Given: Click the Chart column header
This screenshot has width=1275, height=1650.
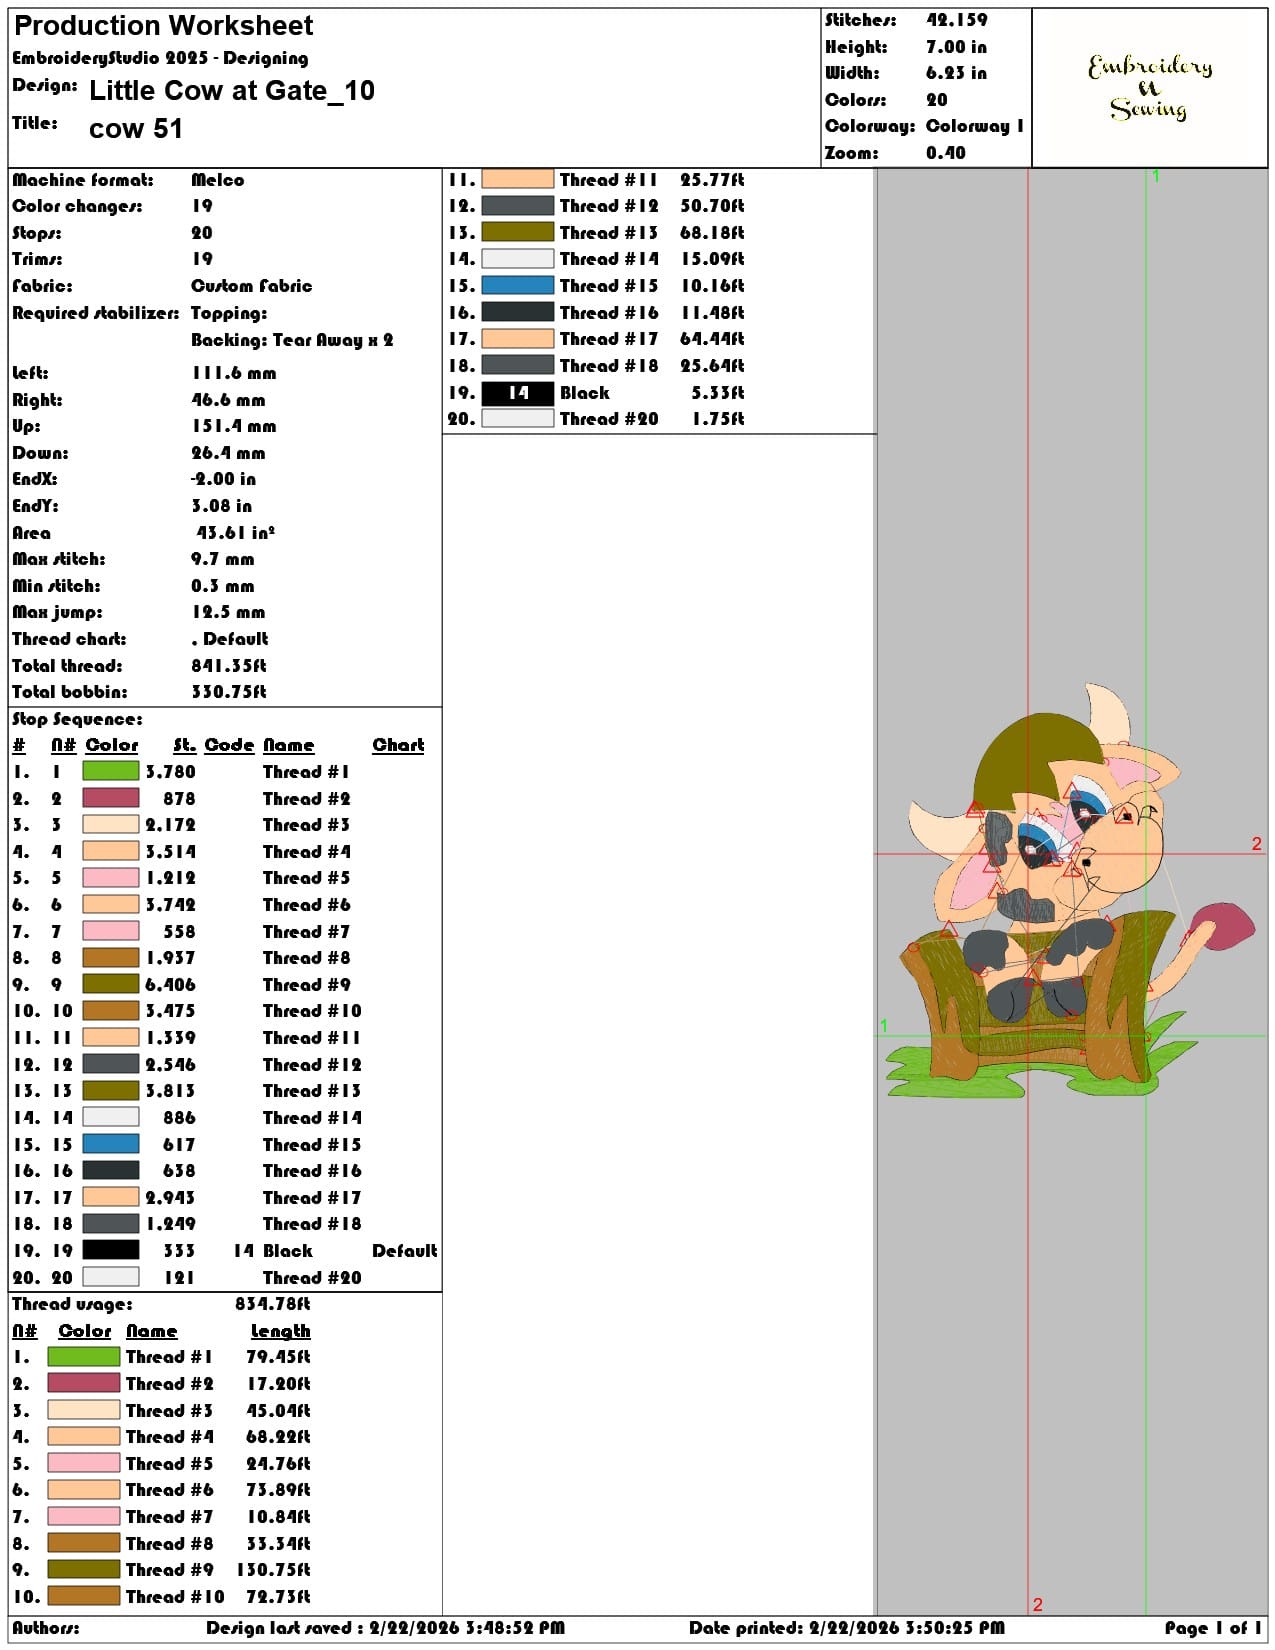Looking at the screenshot, I should tap(398, 745).
